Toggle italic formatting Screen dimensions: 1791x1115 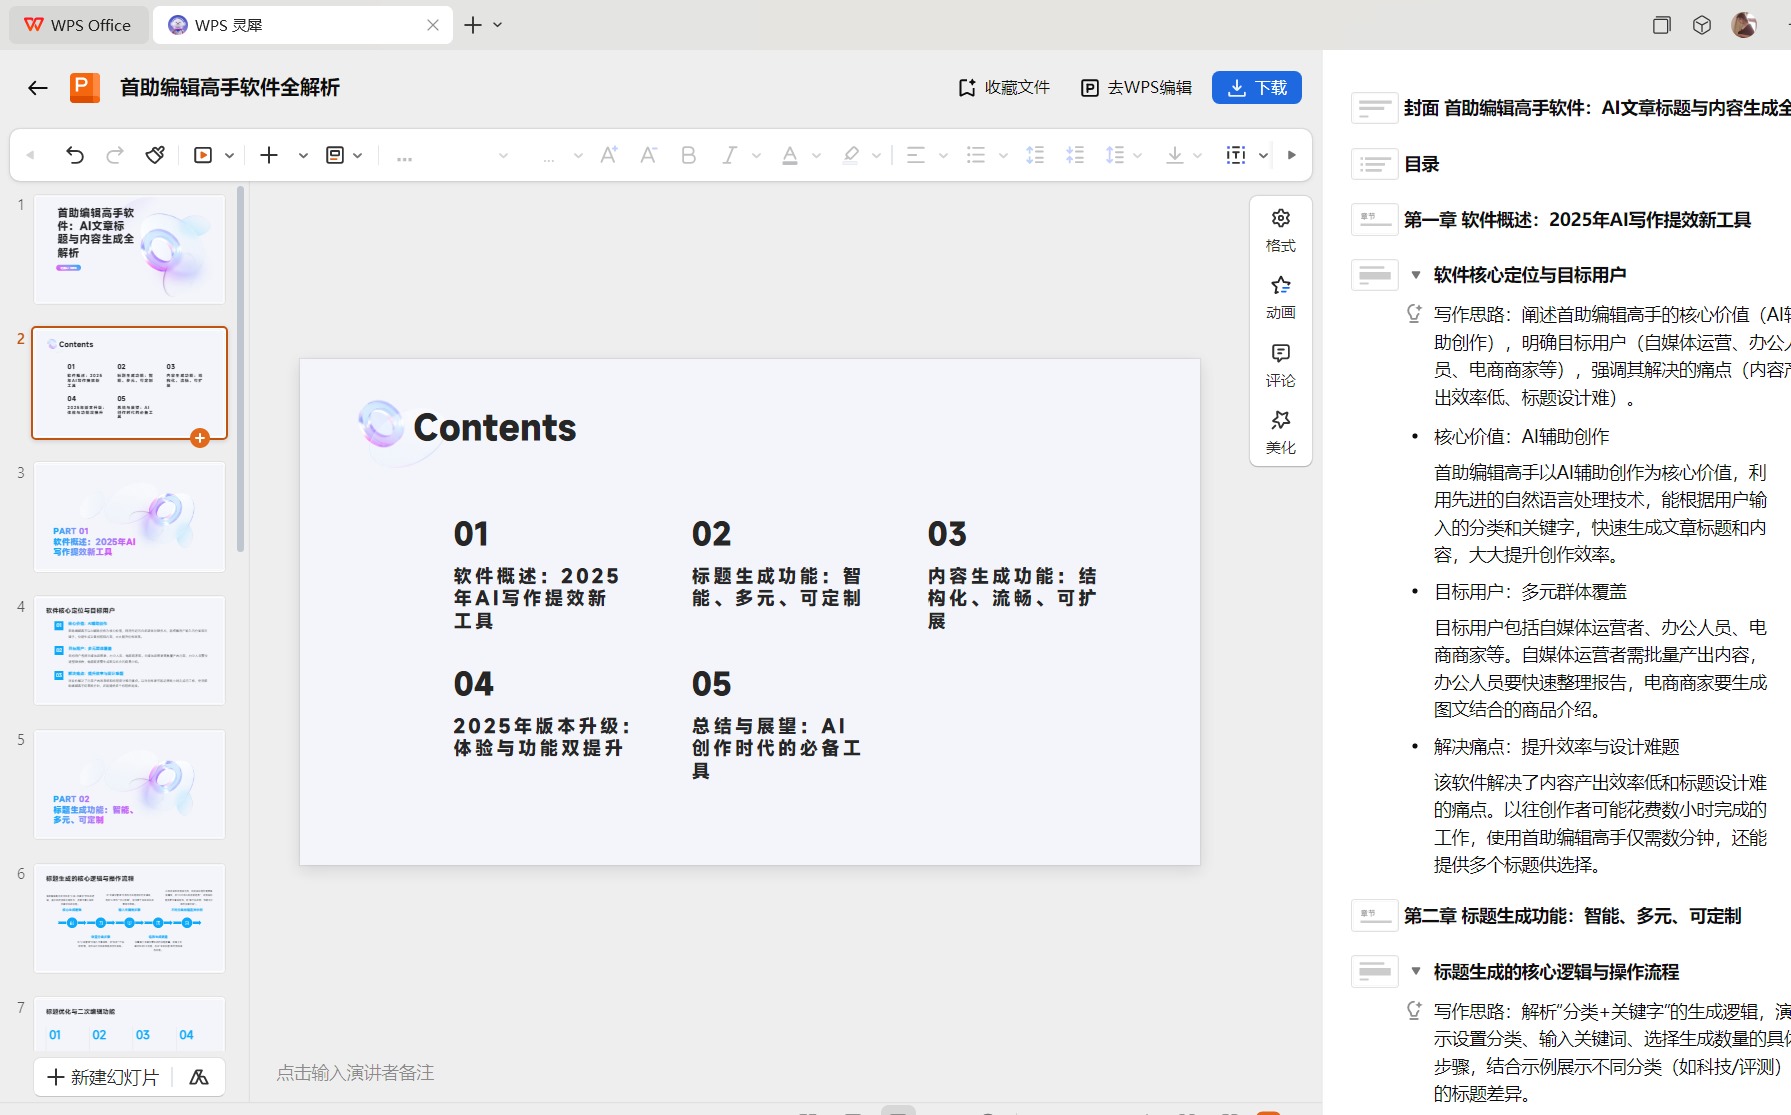tap(729, 155)
